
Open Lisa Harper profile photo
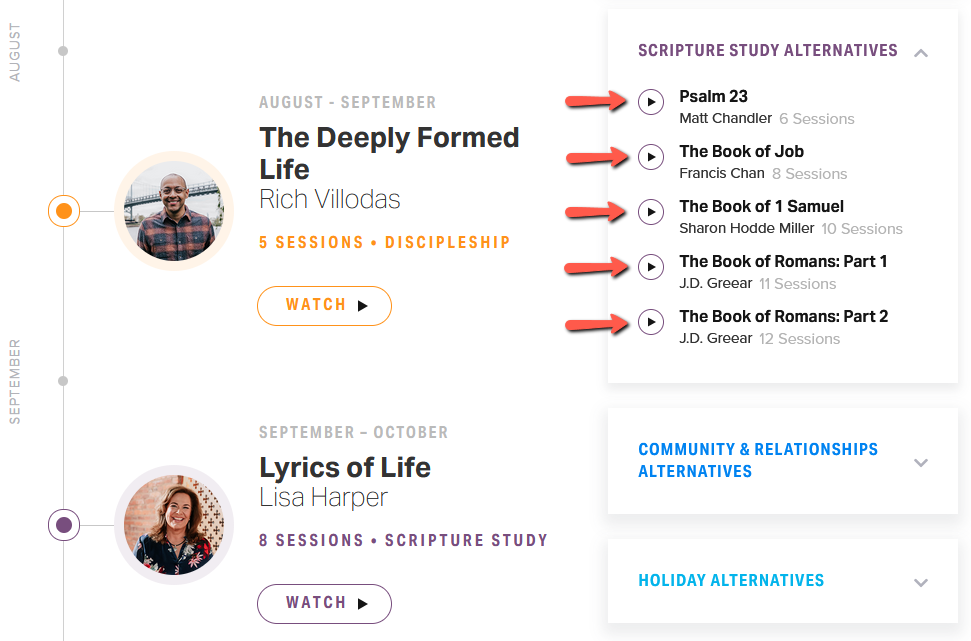pos(174,525)
